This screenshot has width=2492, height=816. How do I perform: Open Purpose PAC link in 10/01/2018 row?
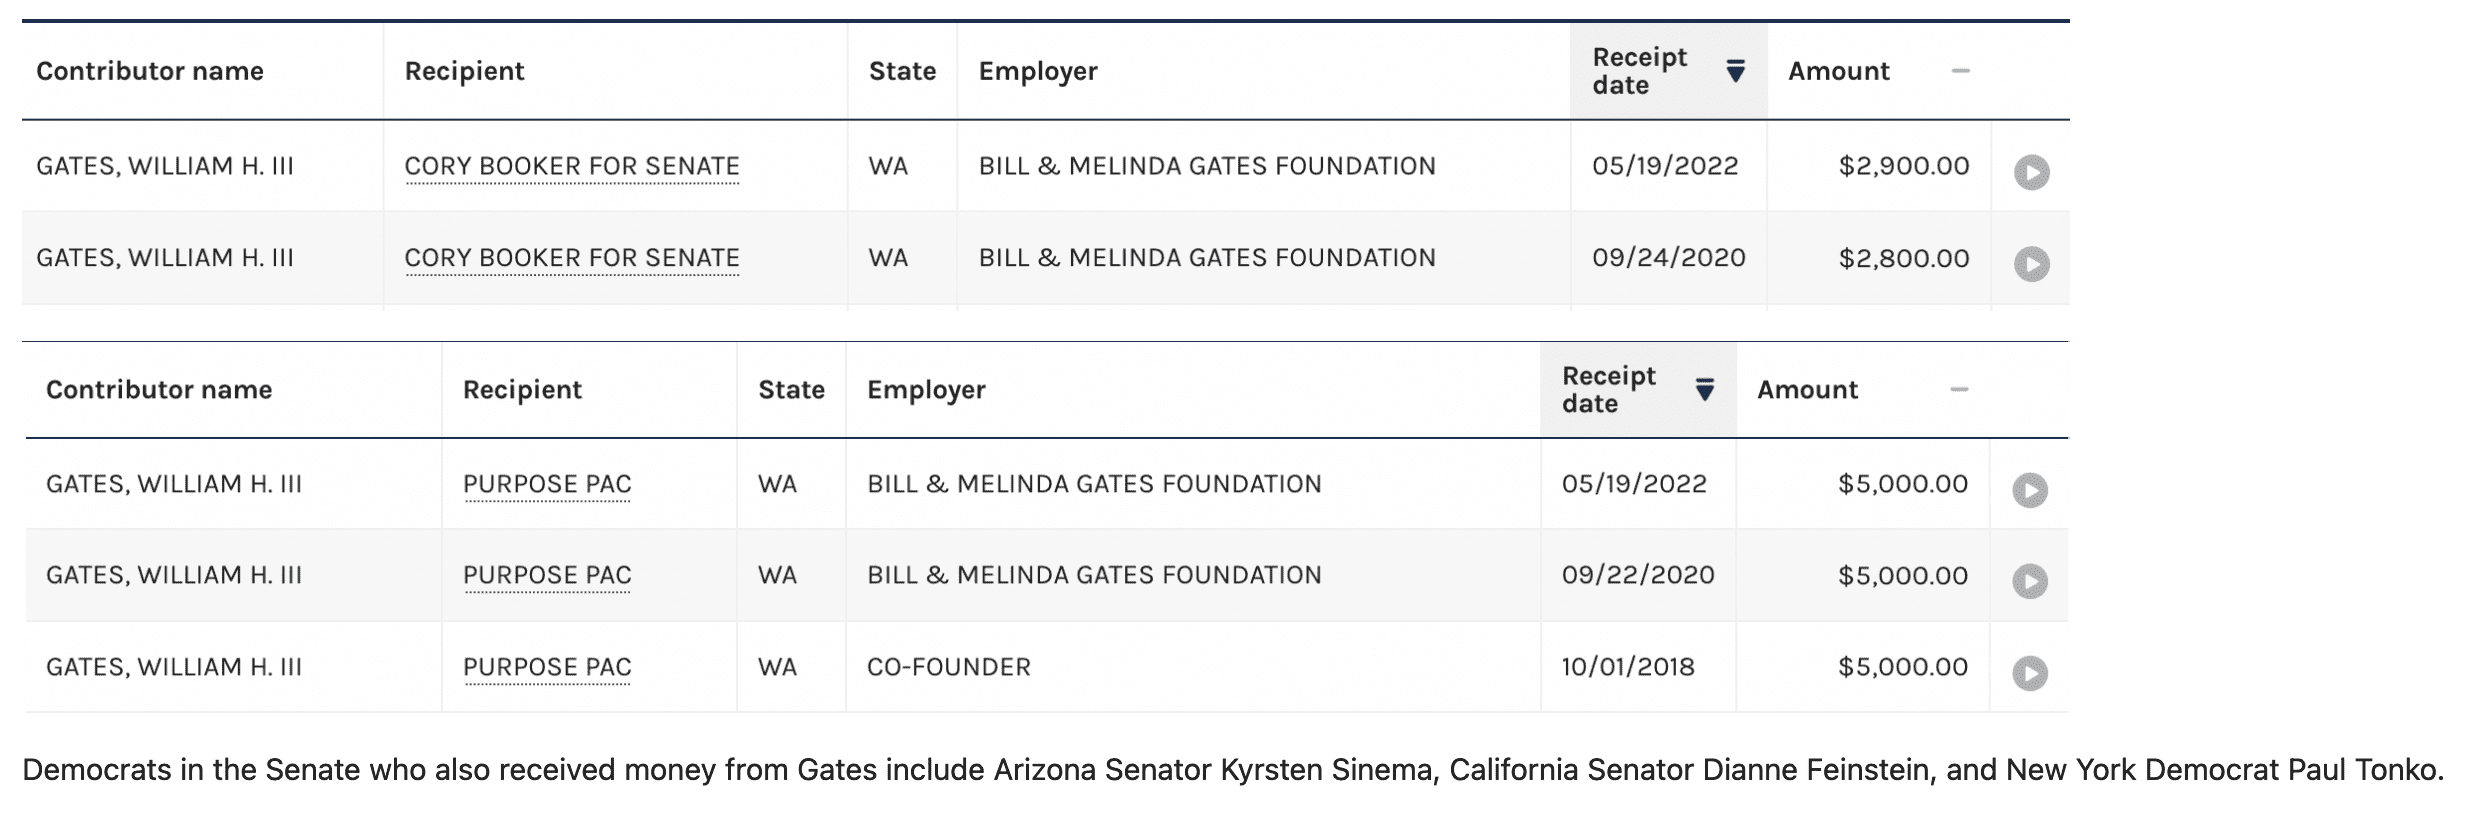pyautogui.click(x=547, y=667)
